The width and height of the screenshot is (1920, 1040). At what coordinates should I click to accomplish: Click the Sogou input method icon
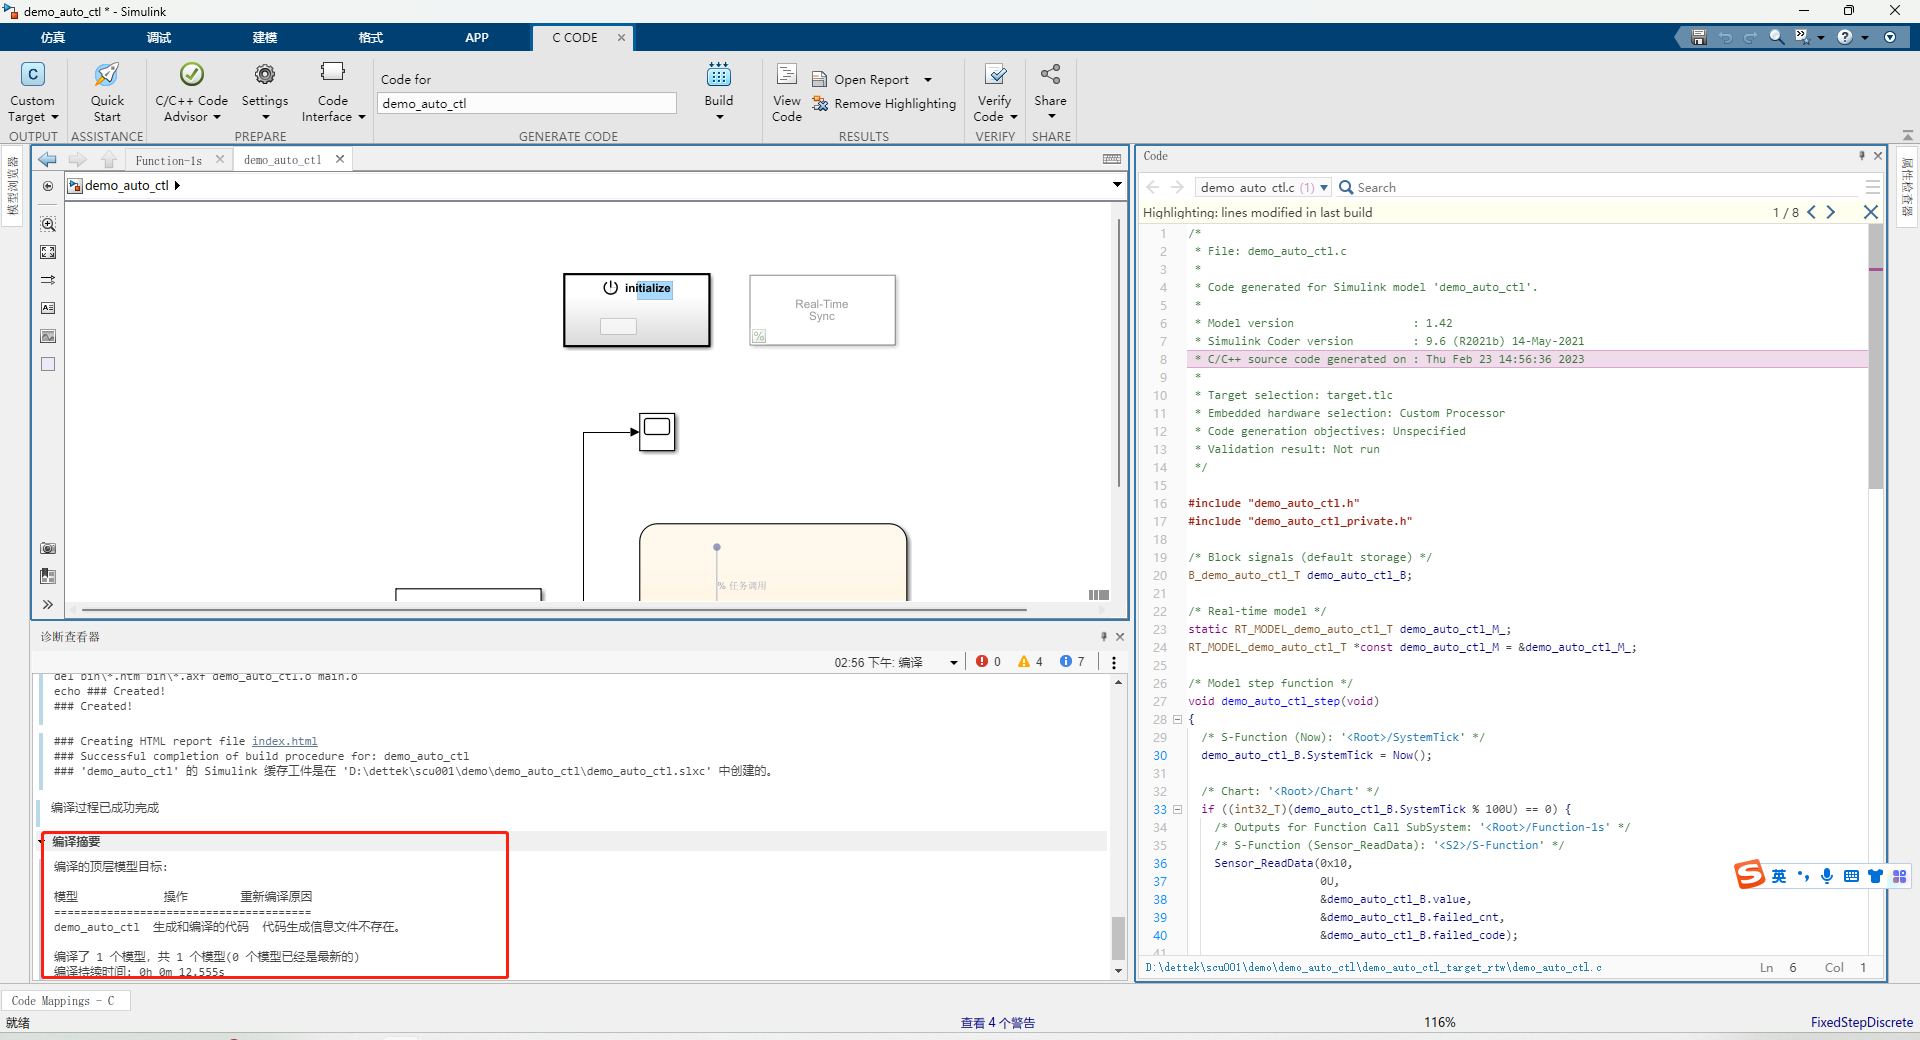pos(1750,875)
